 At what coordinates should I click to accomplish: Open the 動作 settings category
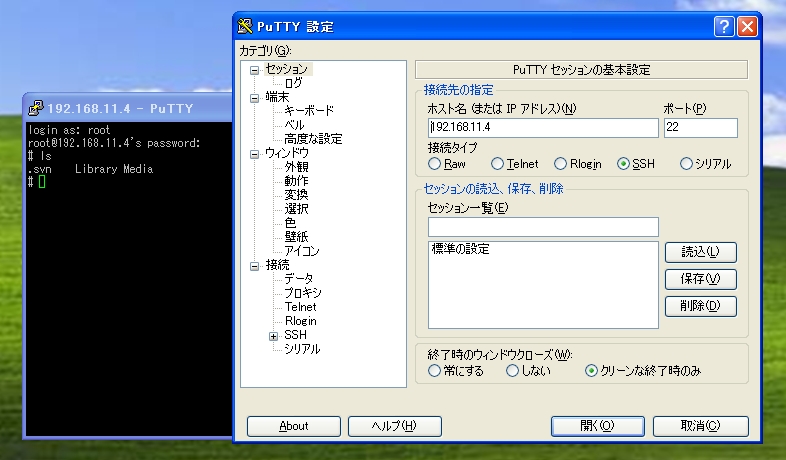point(296,181)
